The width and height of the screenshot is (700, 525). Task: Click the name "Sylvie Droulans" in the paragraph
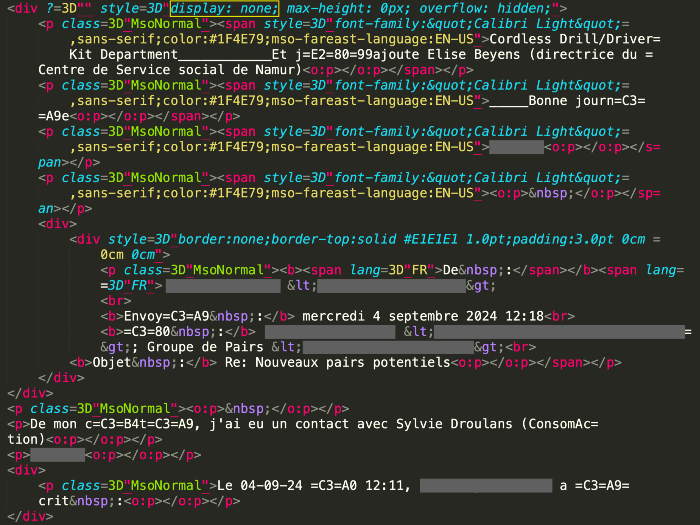(x=454, y=424)
